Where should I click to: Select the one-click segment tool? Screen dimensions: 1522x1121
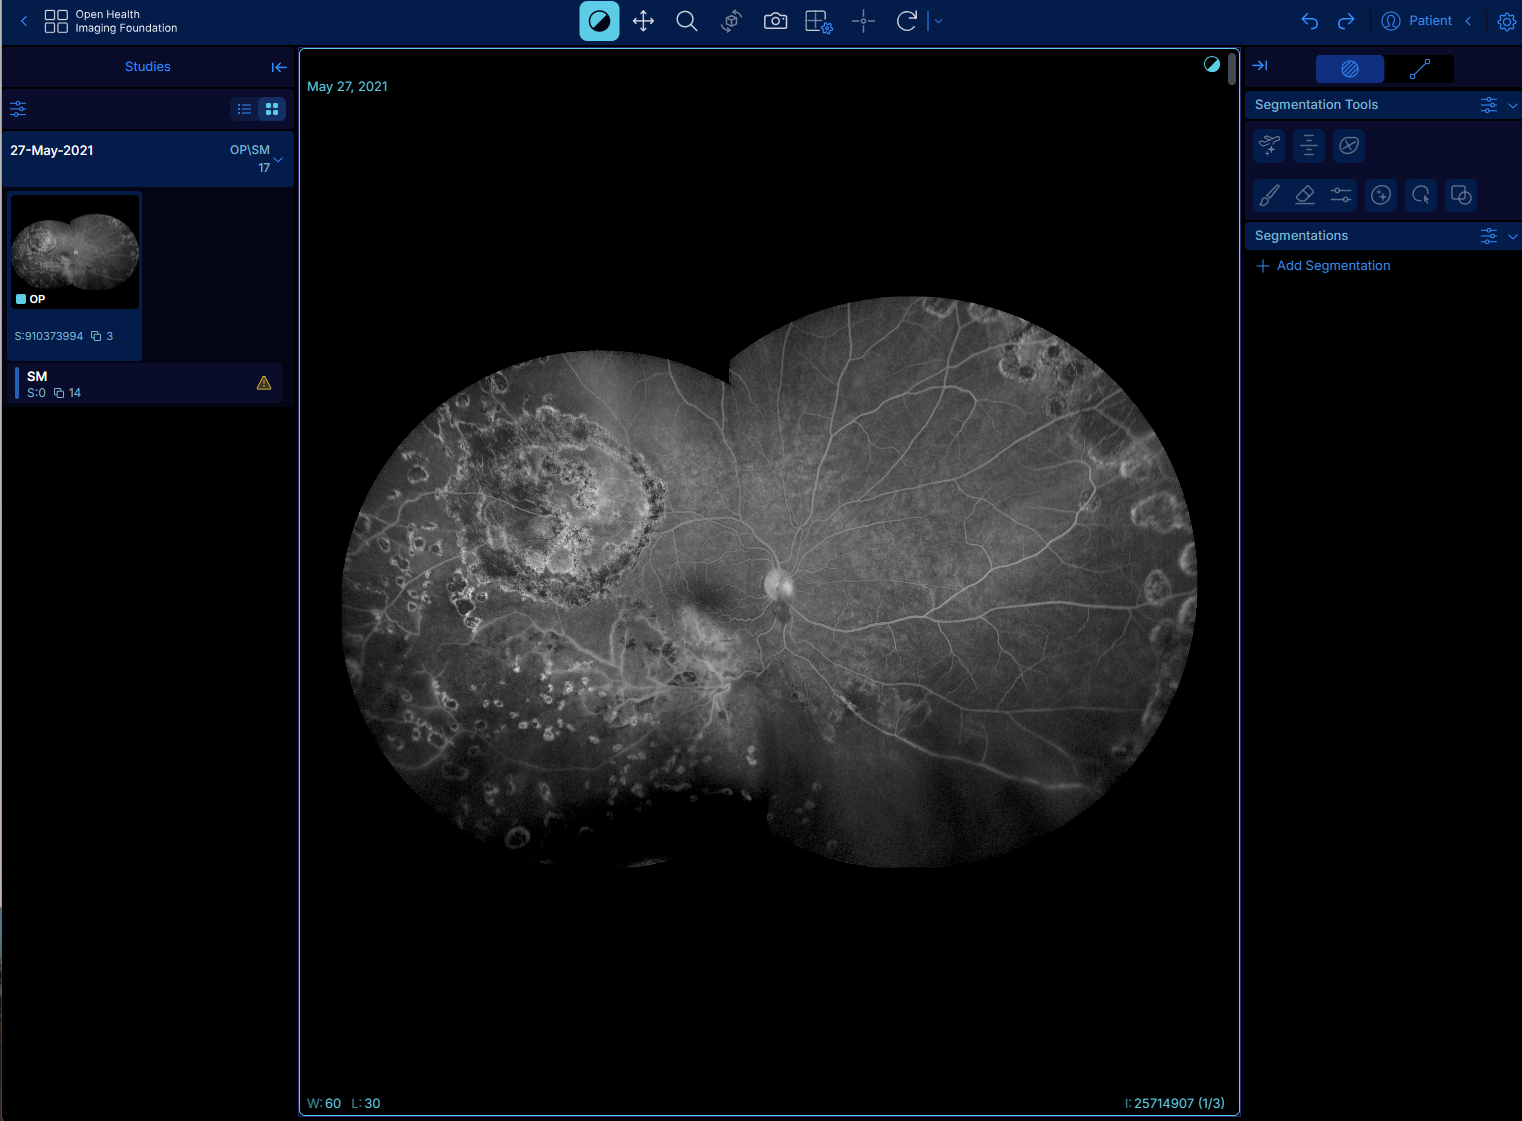tap(1381, 195)
